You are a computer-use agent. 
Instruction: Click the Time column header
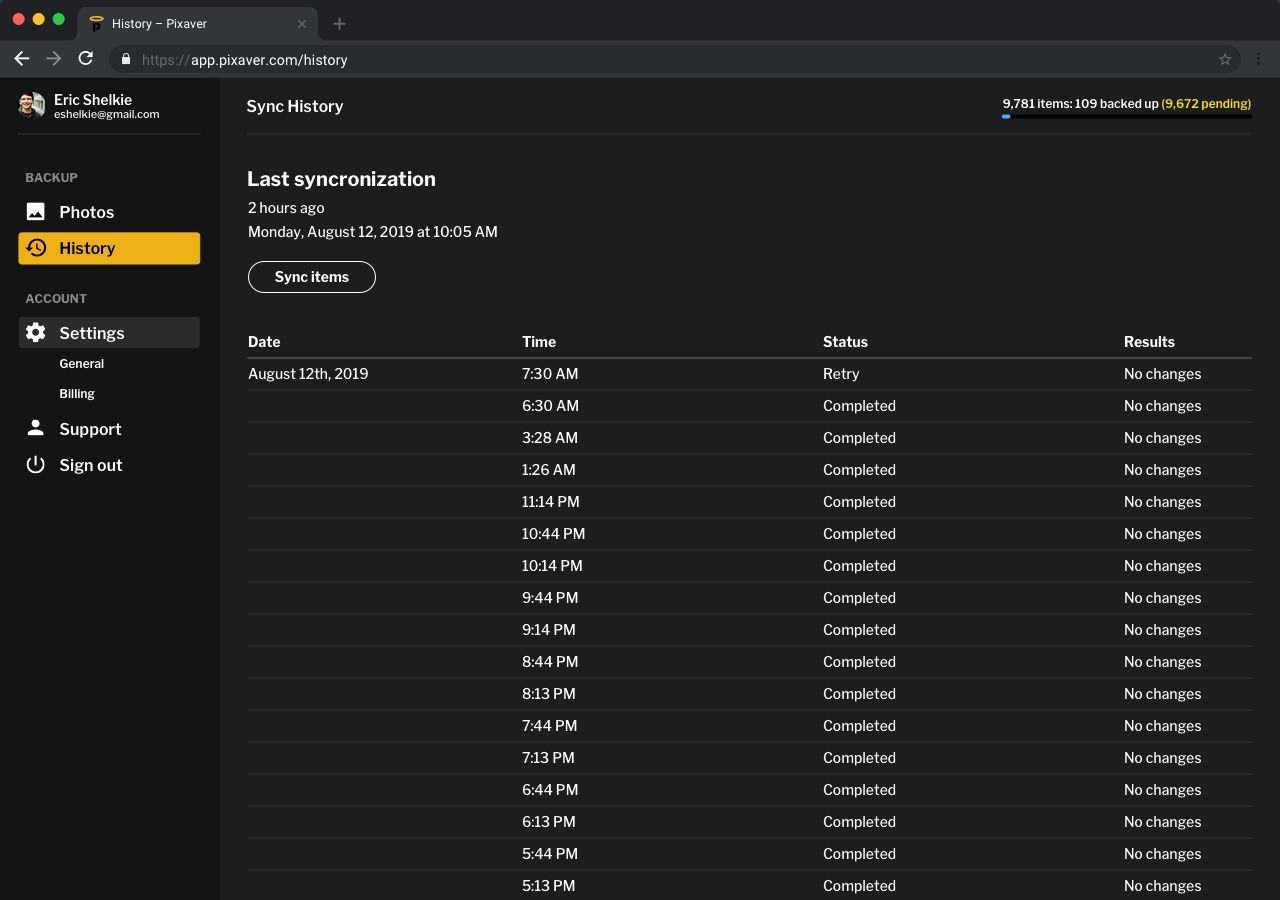539,342
